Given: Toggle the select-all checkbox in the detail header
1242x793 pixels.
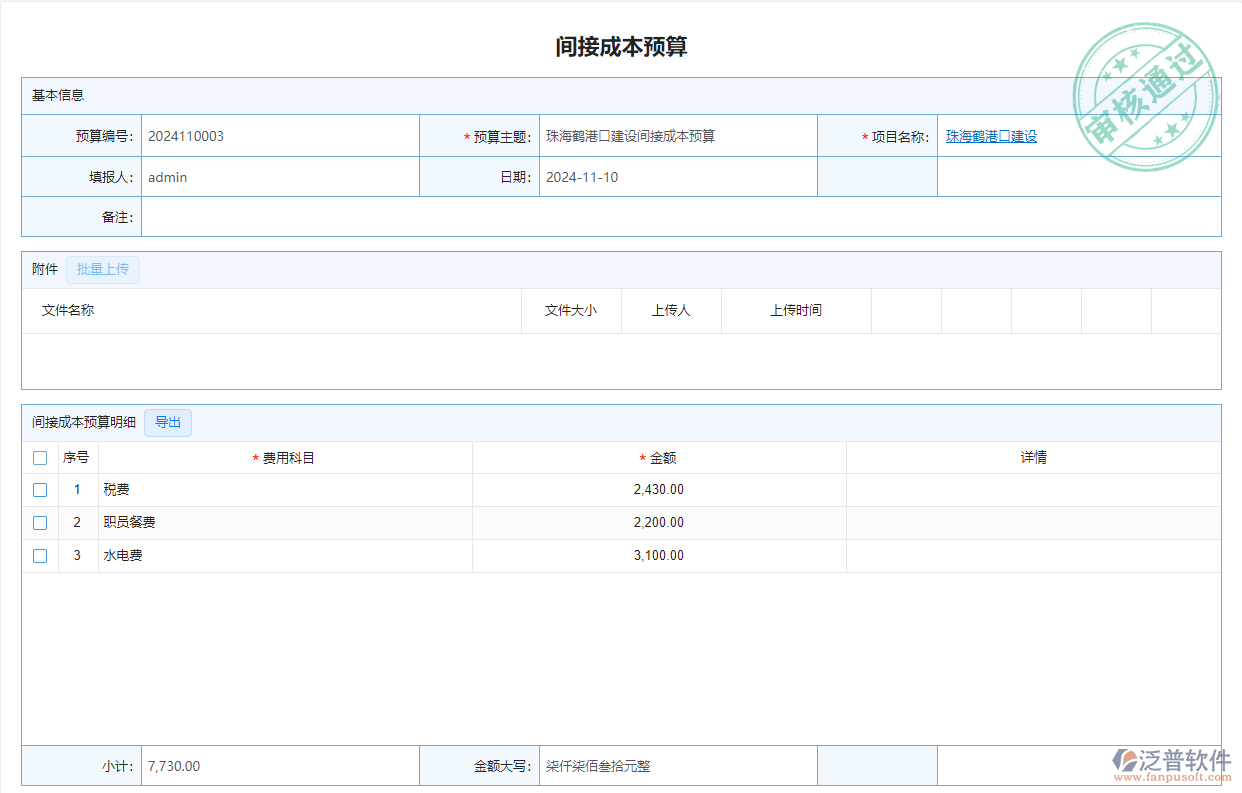Looking at the screenshot, I should point(40,458).
